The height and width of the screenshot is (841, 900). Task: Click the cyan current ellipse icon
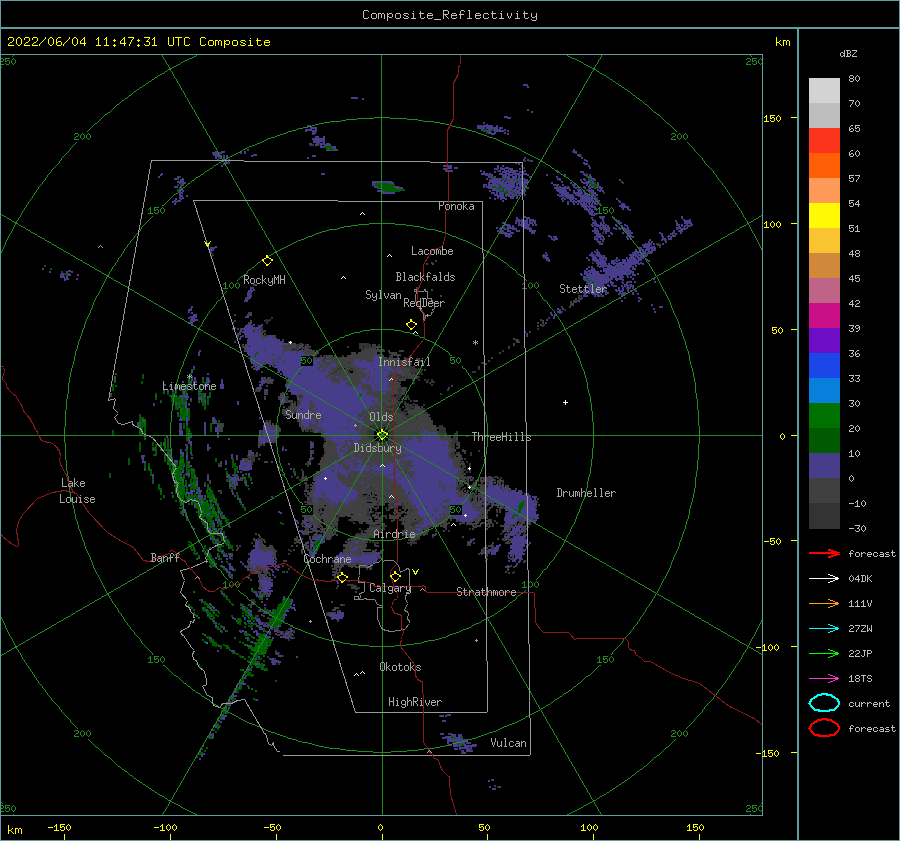tap(824, 703)
